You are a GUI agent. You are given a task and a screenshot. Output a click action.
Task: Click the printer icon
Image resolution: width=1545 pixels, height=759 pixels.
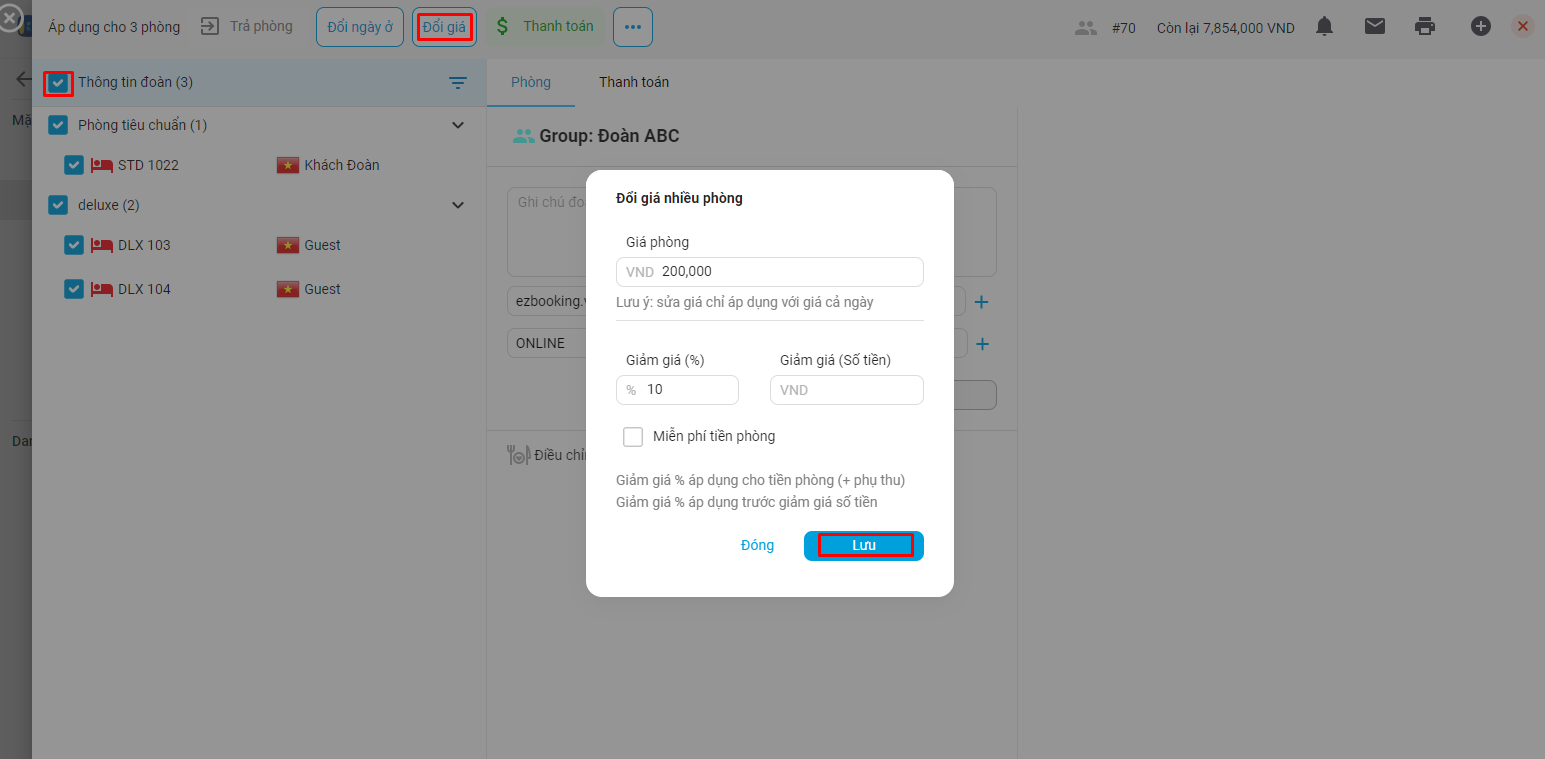[1425, 27]
